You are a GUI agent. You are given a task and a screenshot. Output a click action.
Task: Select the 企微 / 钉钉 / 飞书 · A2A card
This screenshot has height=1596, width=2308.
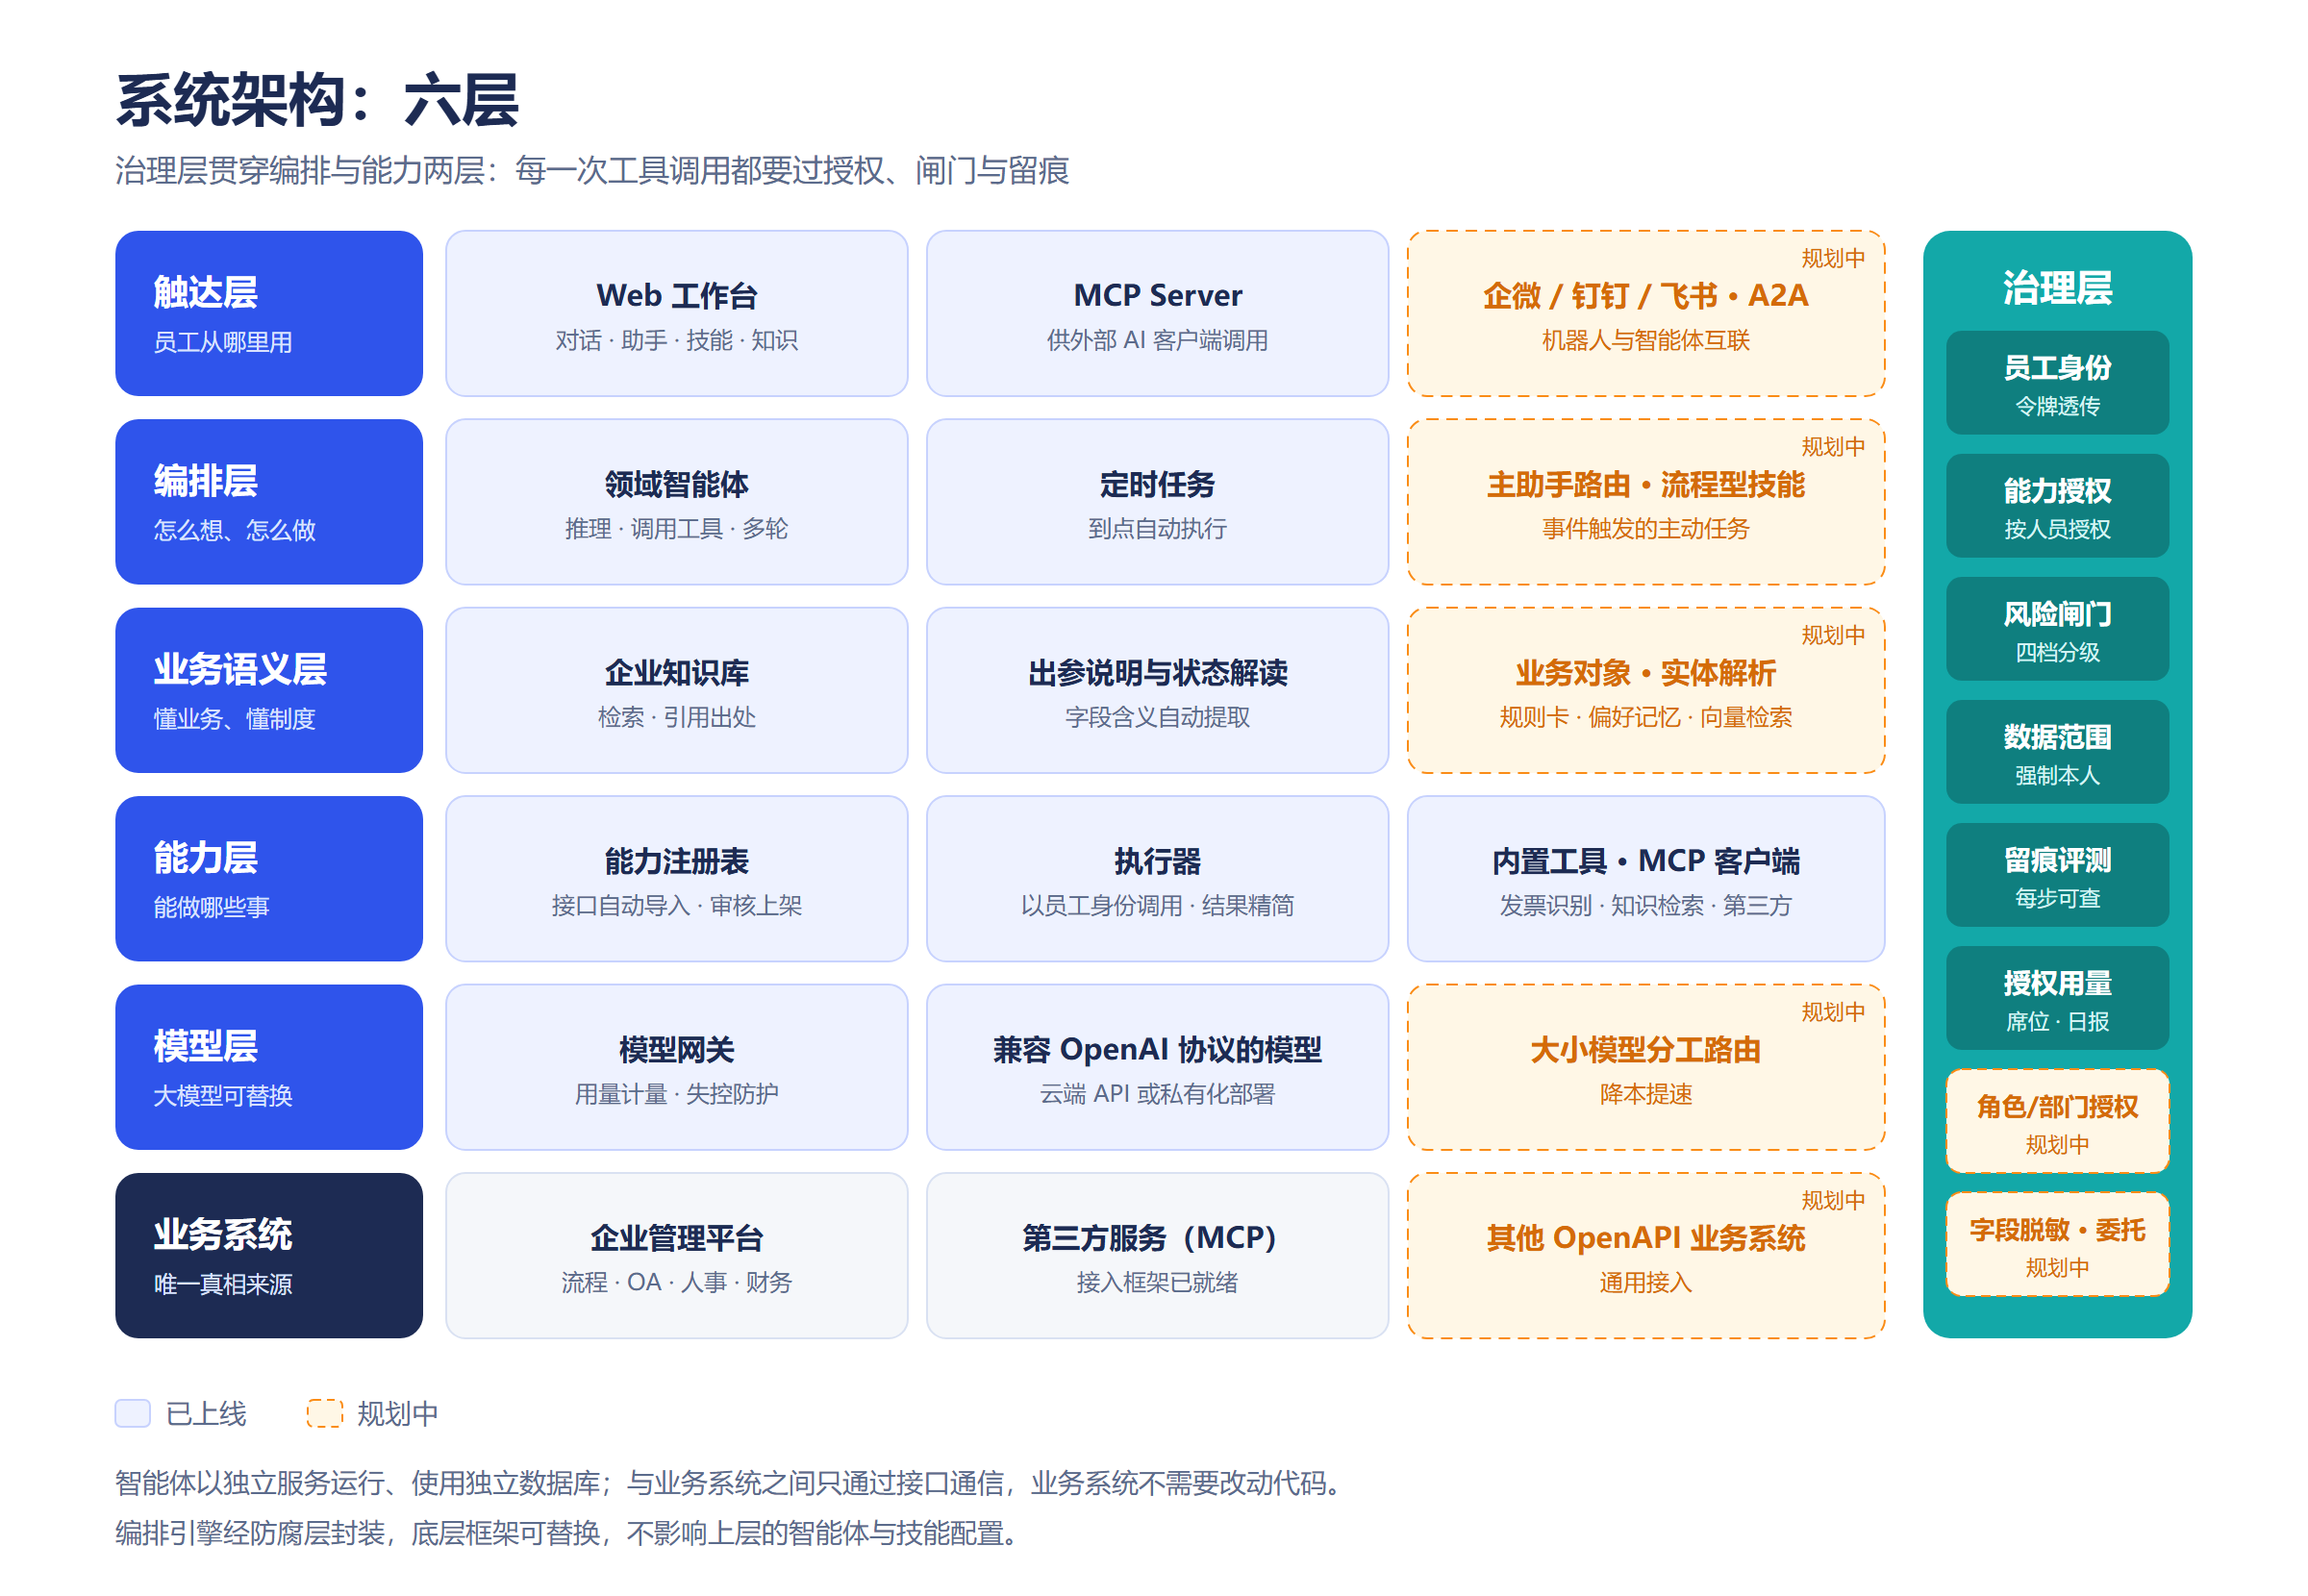[x=1645, y=313]
